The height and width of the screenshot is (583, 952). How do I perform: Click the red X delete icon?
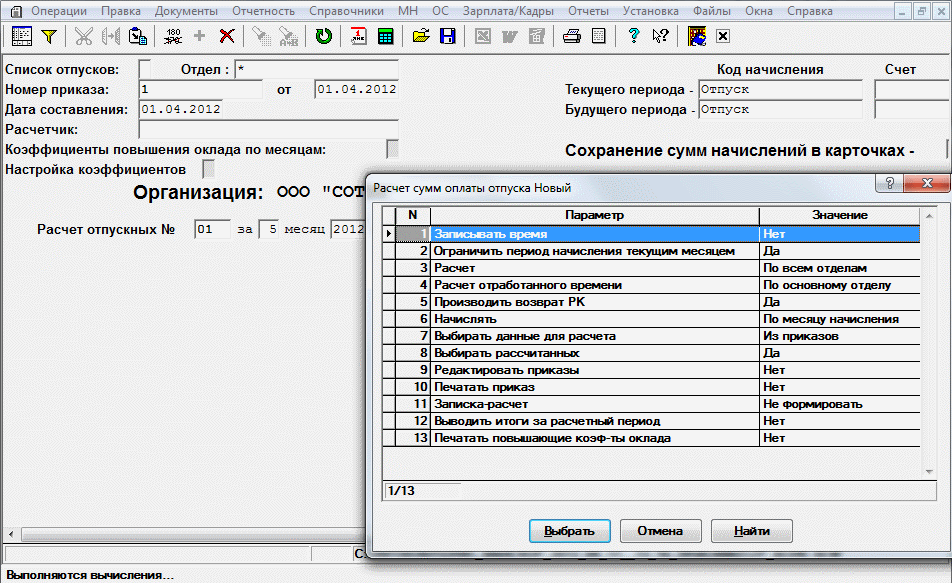[227, 36]
